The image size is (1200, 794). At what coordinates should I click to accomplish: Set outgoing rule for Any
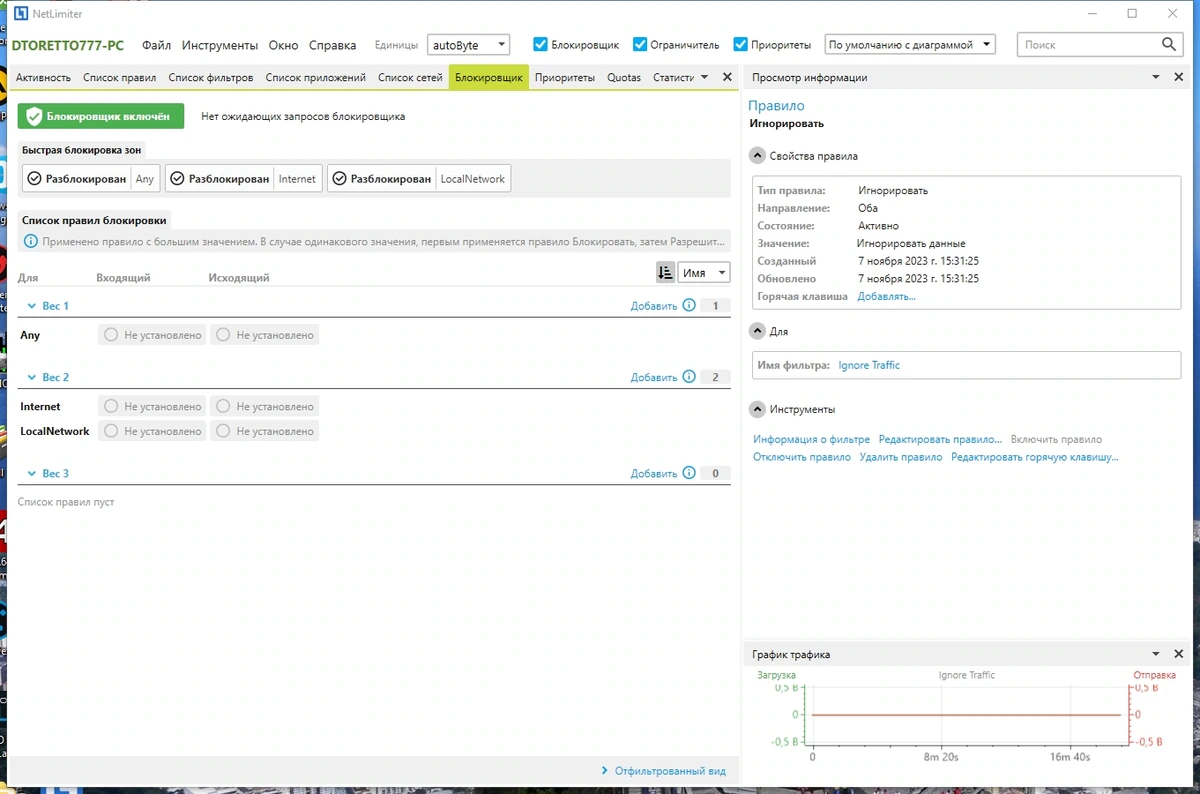tap(264, 335)
